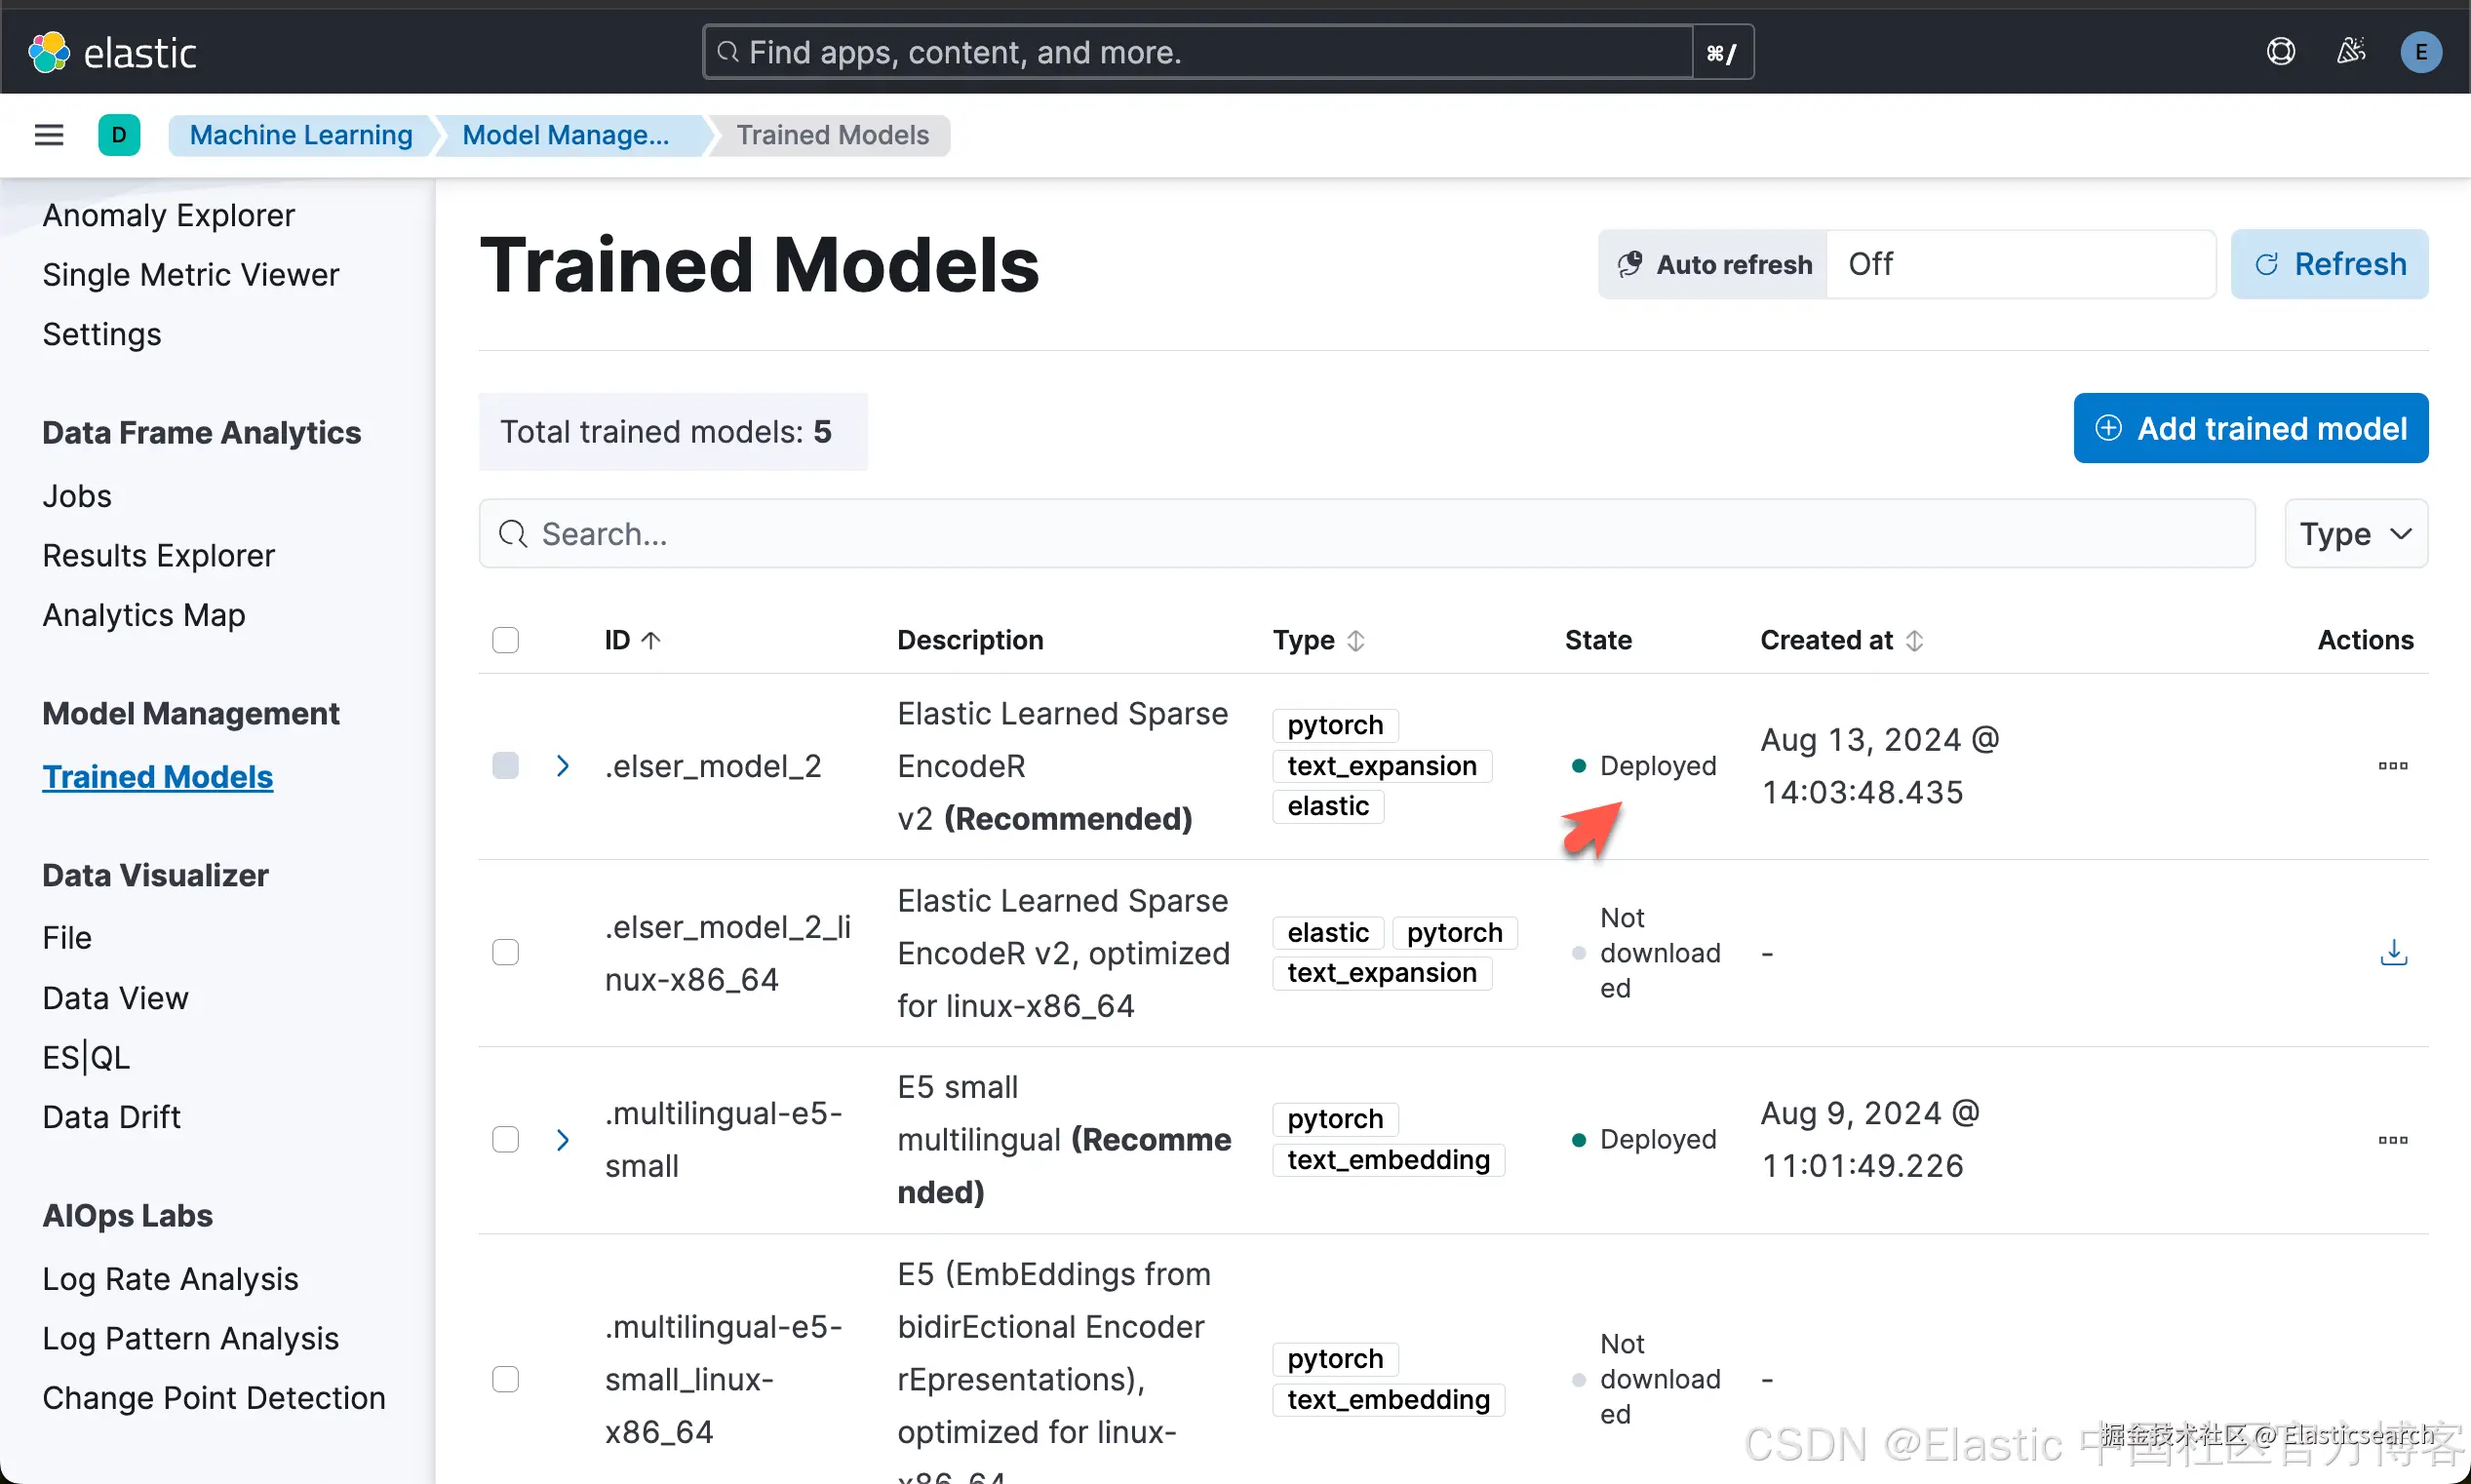Select the .multilingual-e5-small row checkbox
Screen dimensions: 2471x1484
[x=506, y=1140]
